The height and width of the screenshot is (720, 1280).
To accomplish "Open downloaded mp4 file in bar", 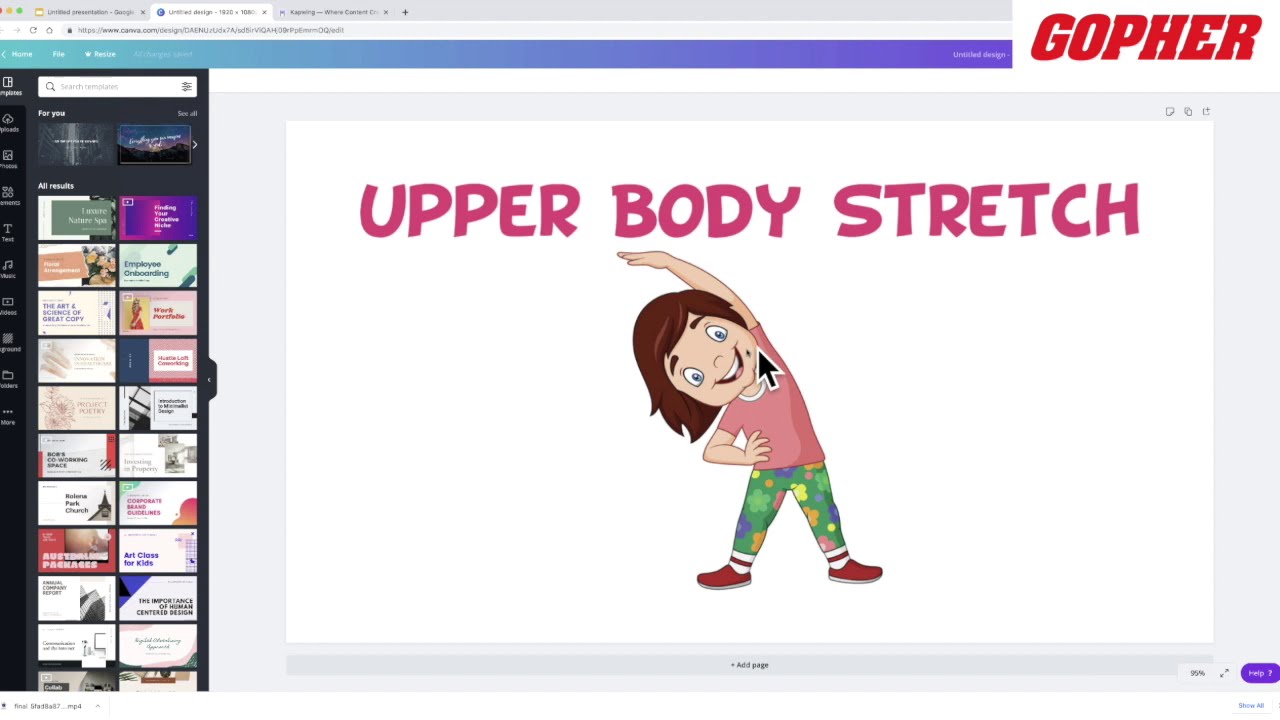I will click(x=47, y=706).
